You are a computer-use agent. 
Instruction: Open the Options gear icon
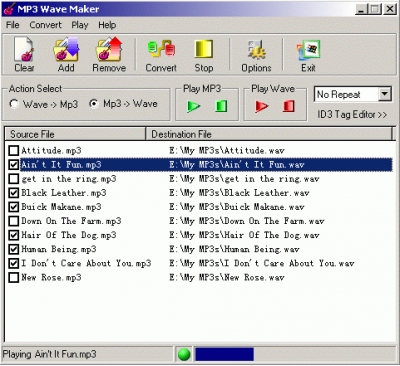[x=256, y=49]
